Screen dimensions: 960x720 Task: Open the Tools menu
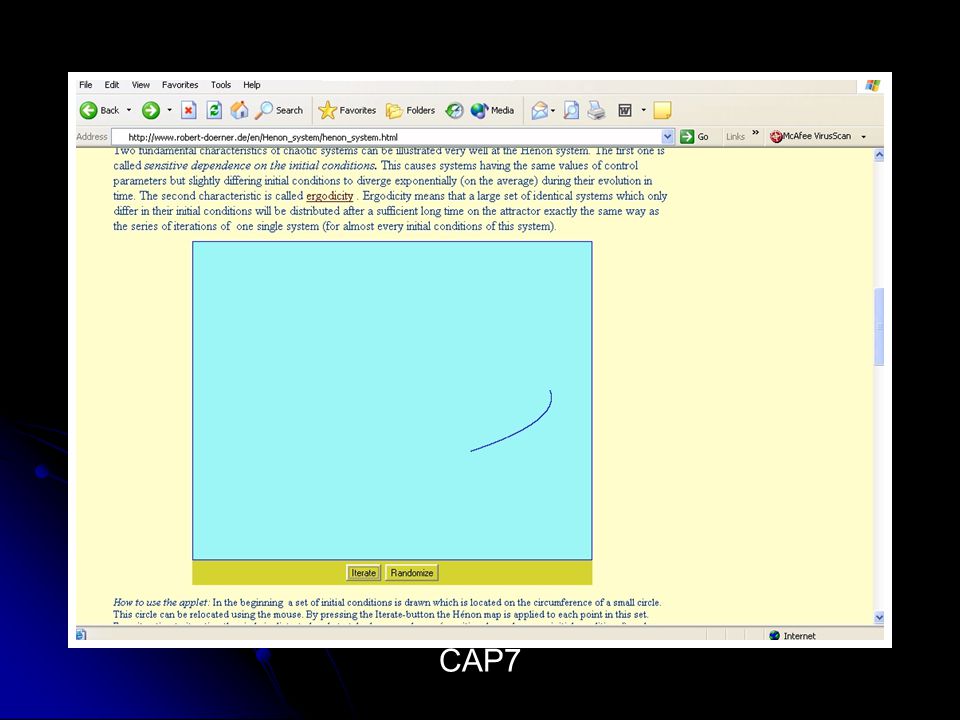(x=221, y=84)
